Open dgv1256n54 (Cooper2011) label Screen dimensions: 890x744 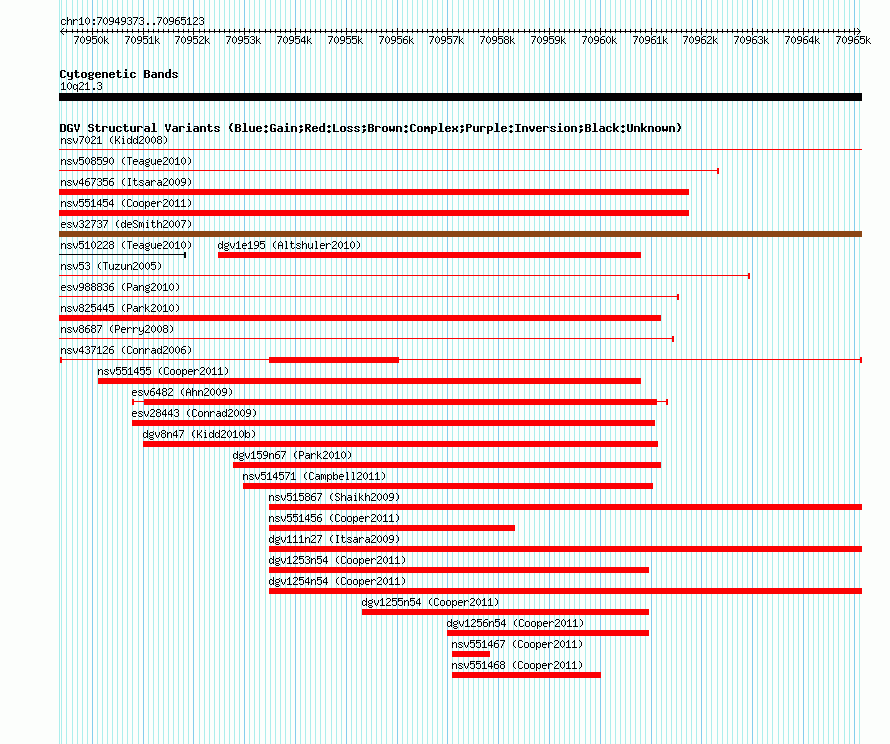(515, 623)
